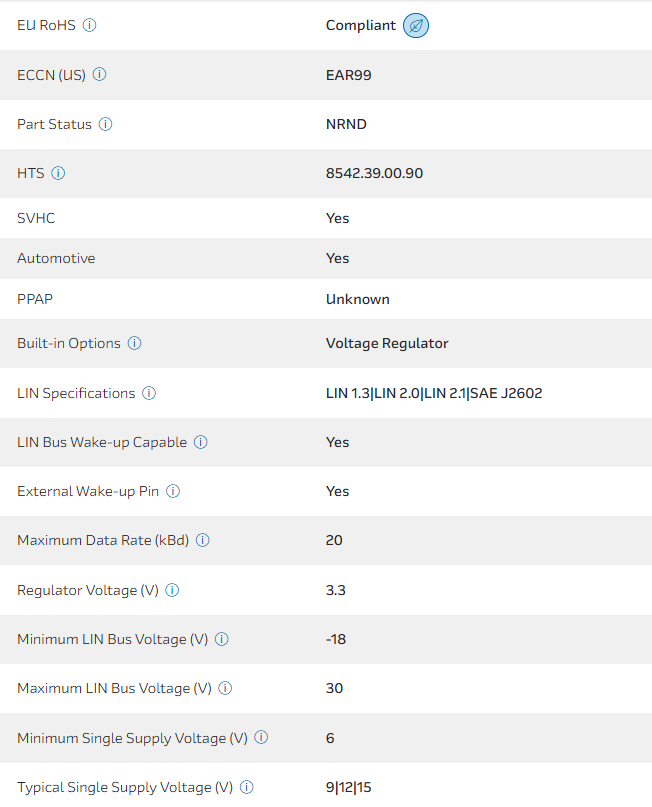Click the Part Status info icon
This screenshot has width=652, height=807.
106,125
